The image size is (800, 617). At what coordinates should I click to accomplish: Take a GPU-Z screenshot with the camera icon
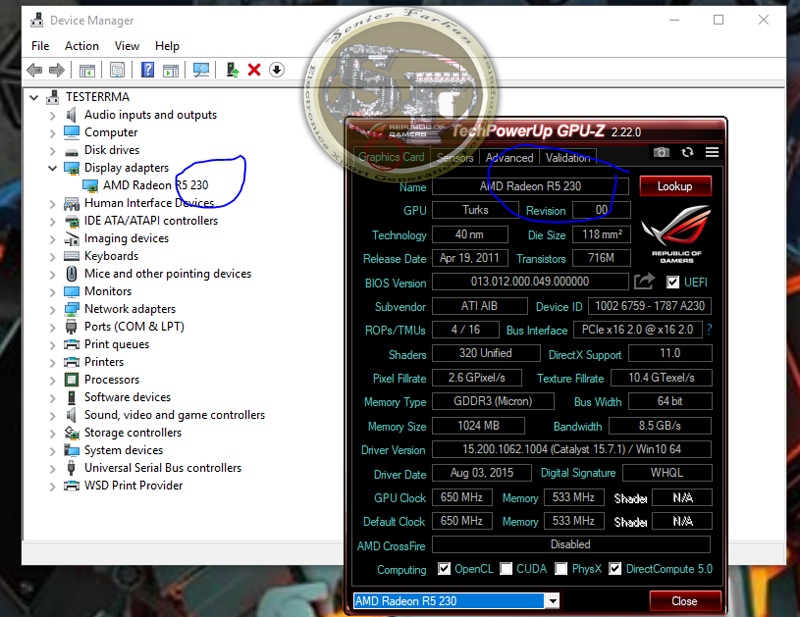662,152
